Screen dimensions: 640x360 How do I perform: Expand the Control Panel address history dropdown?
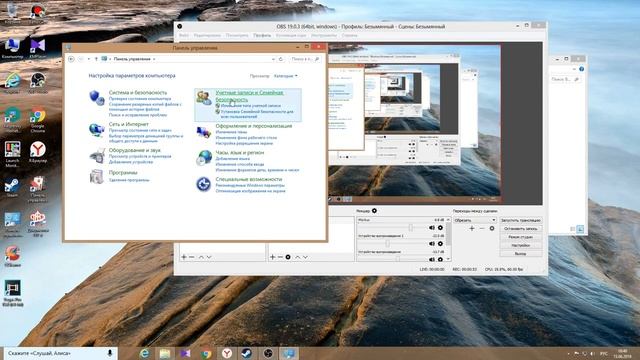point(273,59)
